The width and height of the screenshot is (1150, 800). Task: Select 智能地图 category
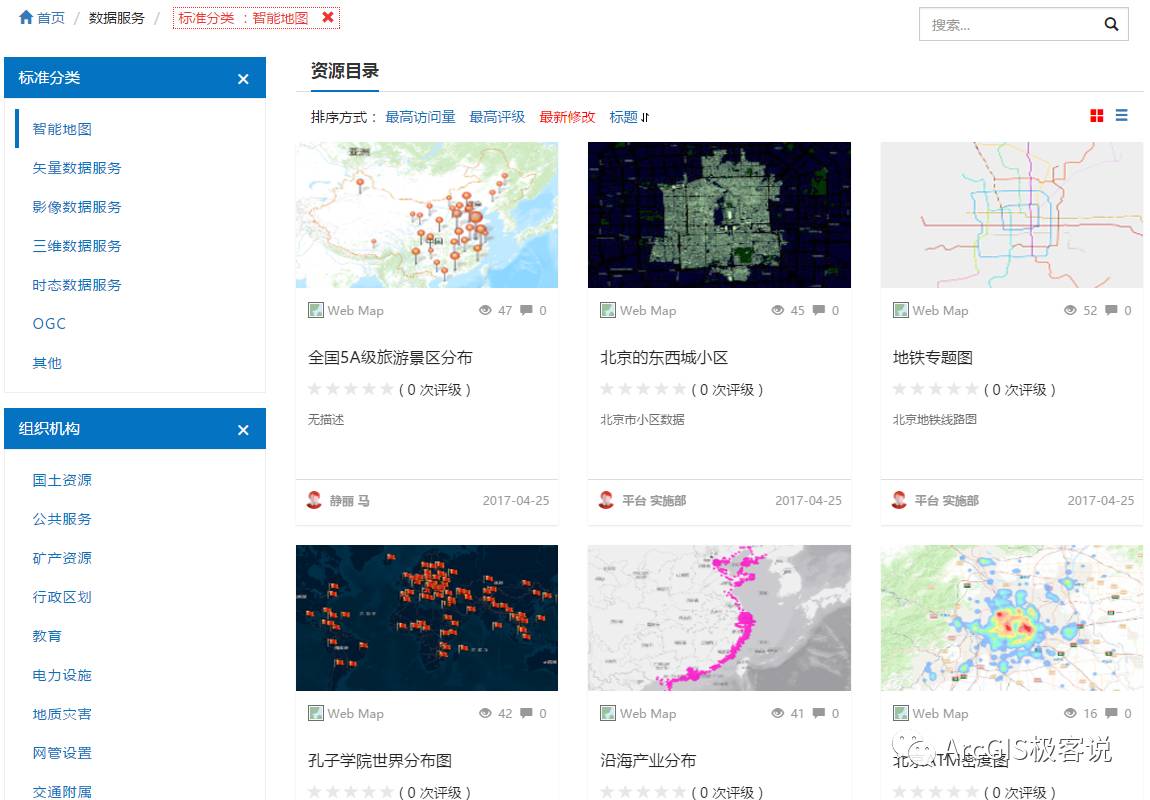tap(62, 129)
